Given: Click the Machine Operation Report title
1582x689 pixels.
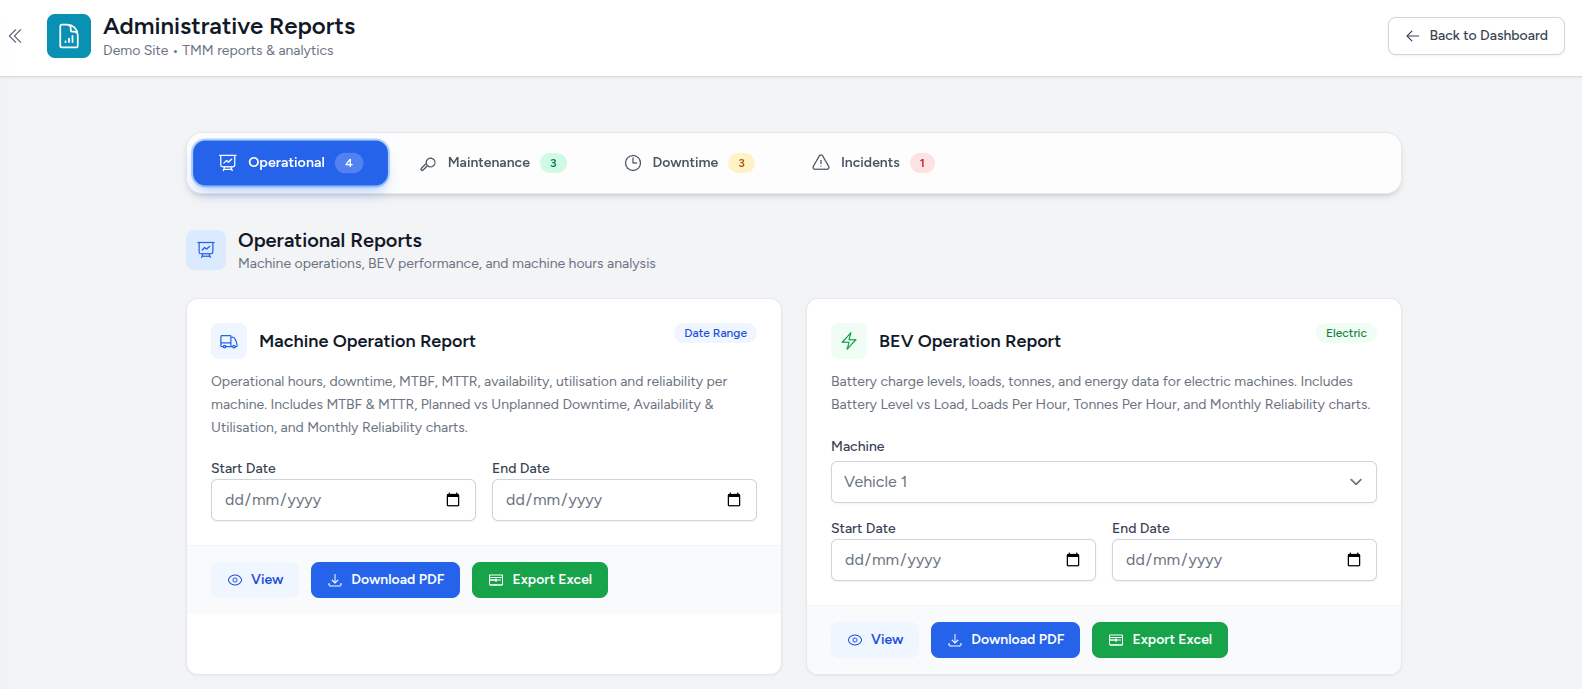Looking at the screenshot, I should [367, 341].
